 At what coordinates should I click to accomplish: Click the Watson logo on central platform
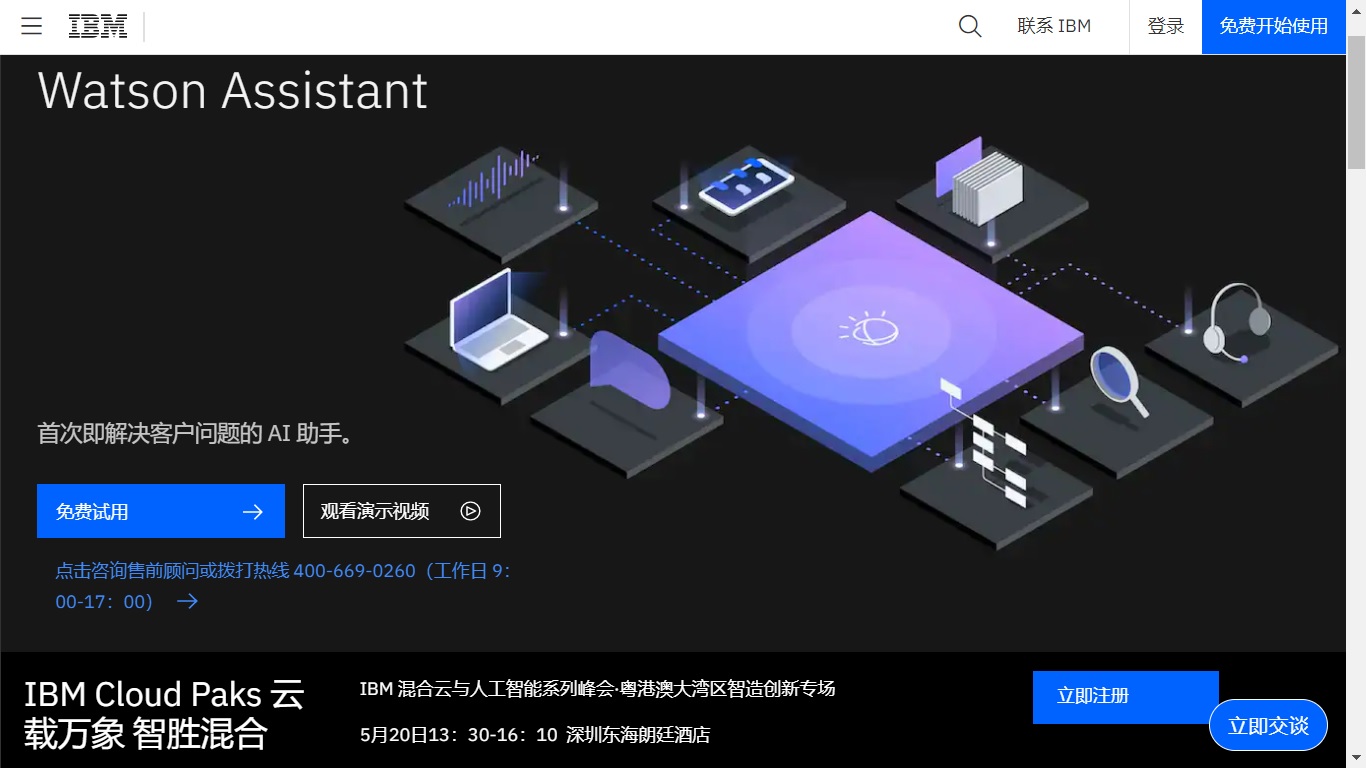click(868, 328)
